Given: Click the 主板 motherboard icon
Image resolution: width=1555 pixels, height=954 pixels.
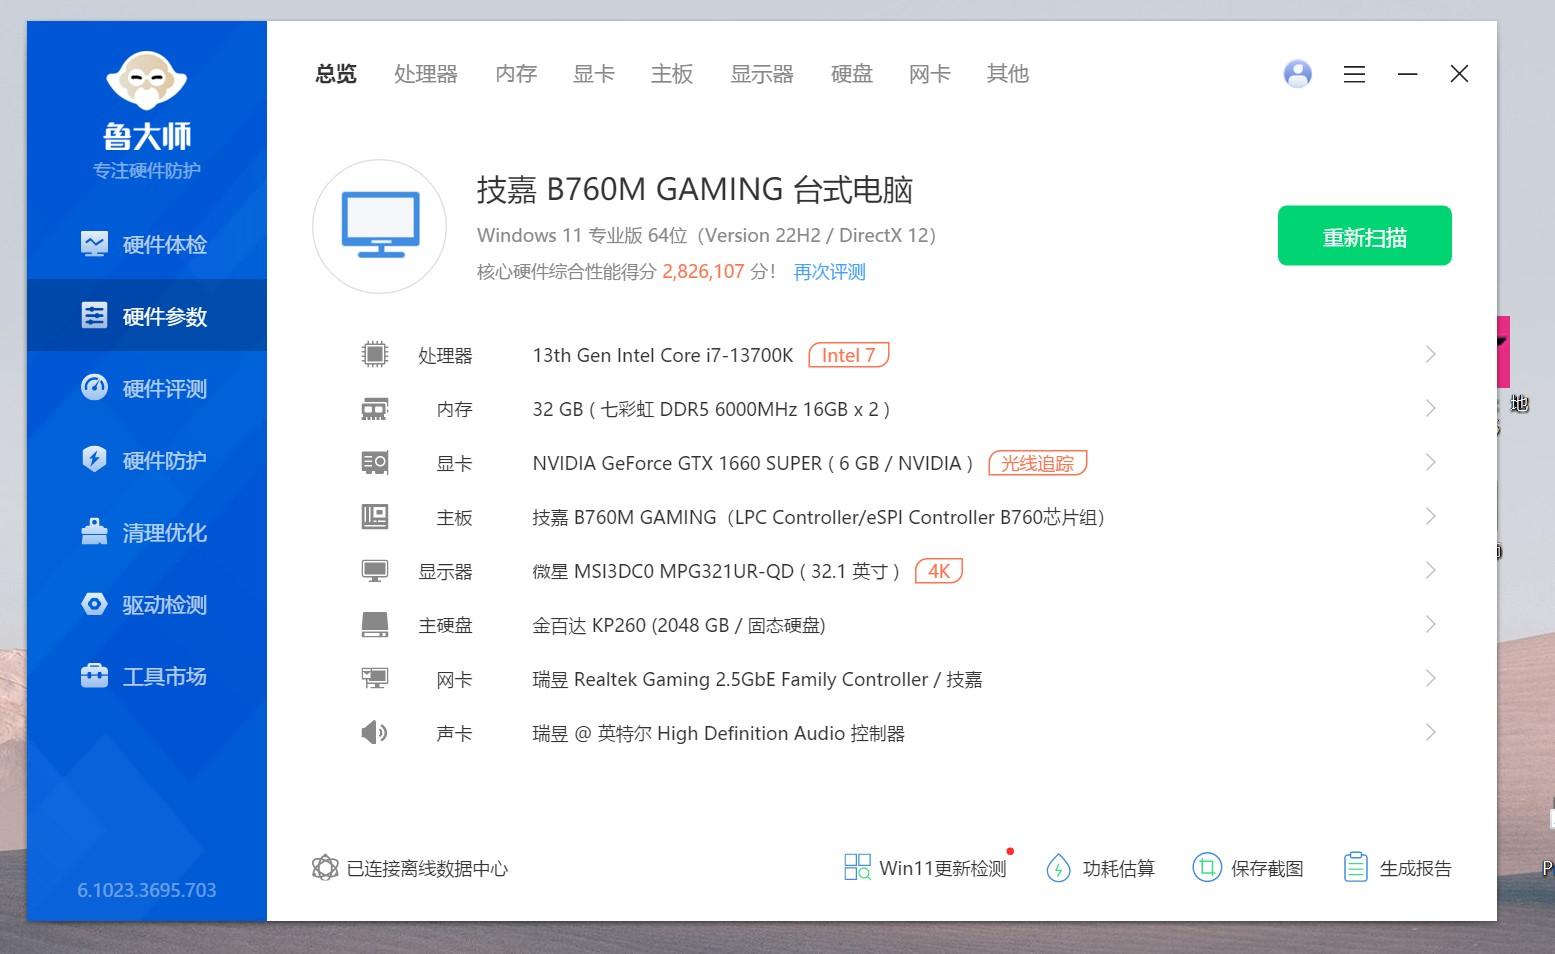Looking at the screenshot, I should click(374, 517).
